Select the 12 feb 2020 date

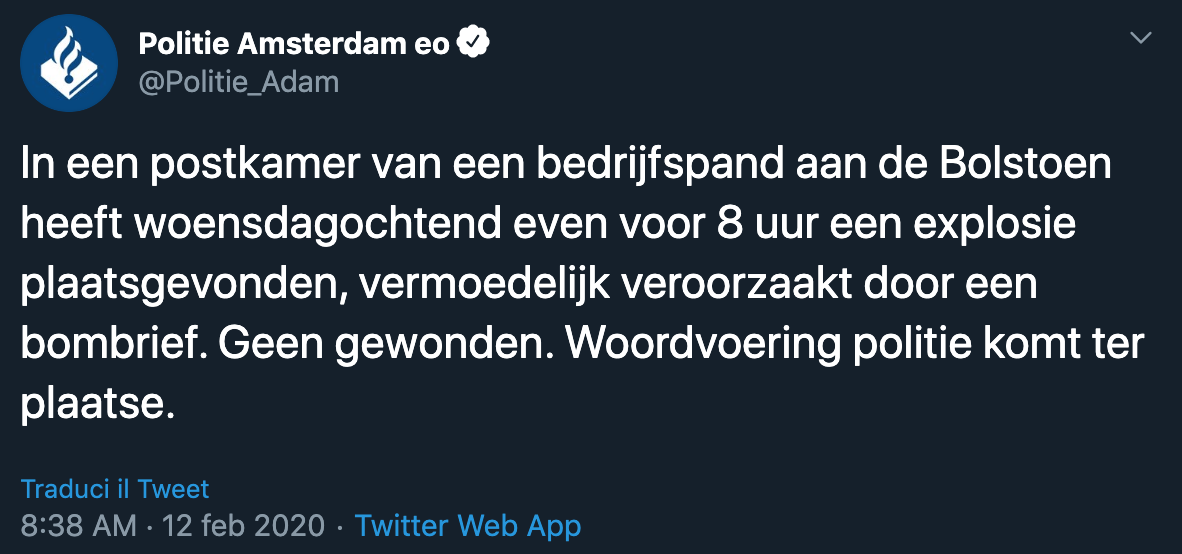(244, 525)
